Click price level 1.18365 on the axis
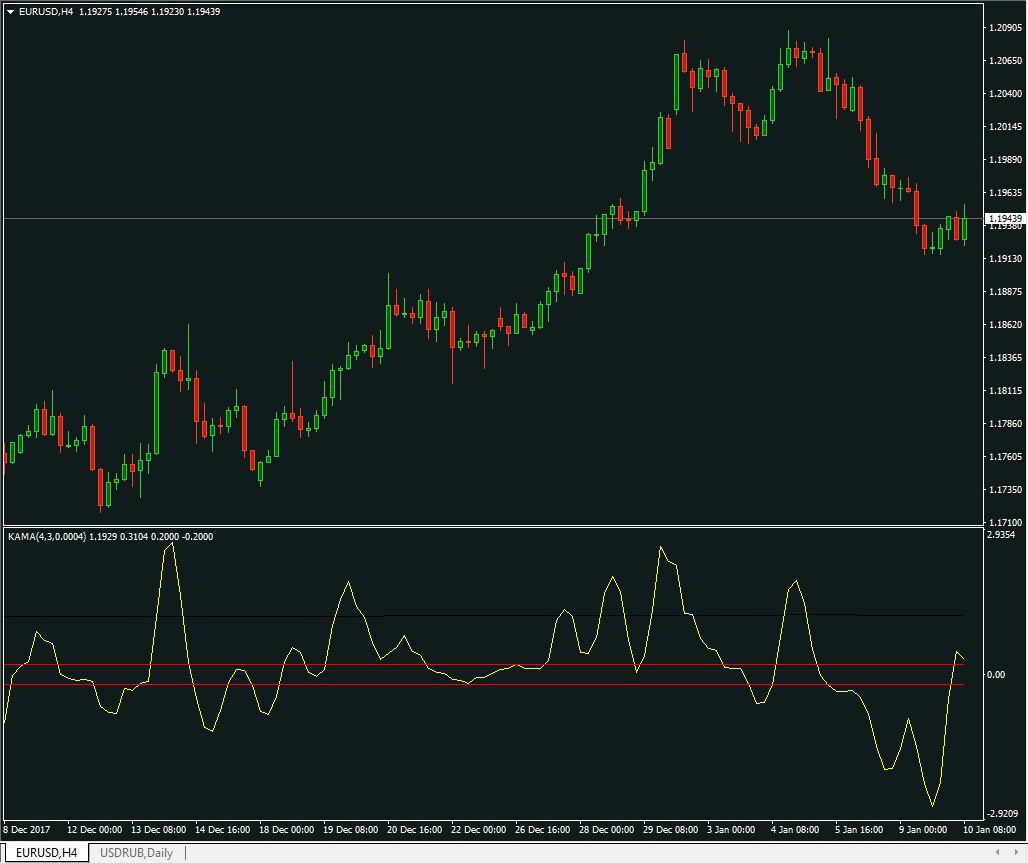The image size is (1028, 863). click(x=1005, y=358)
